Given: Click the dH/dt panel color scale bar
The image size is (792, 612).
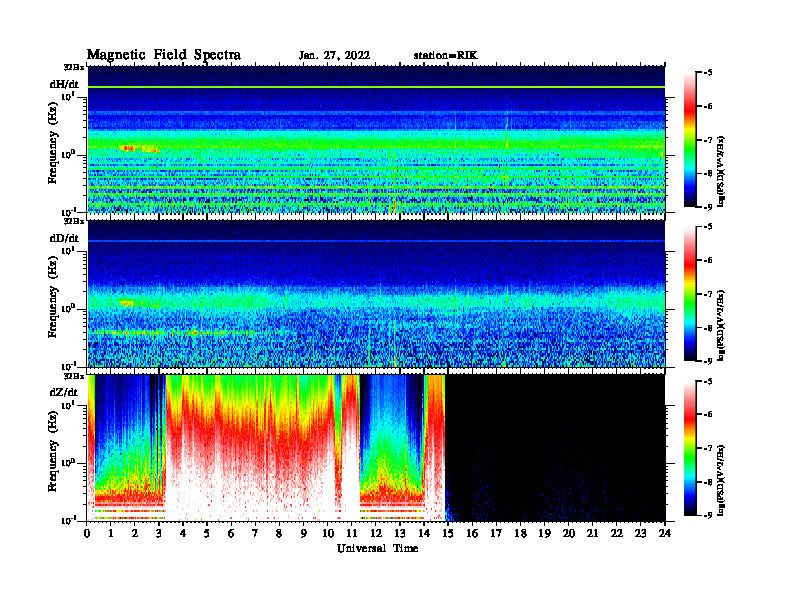Looking at the screenshot, I should (x=690, y=140).
